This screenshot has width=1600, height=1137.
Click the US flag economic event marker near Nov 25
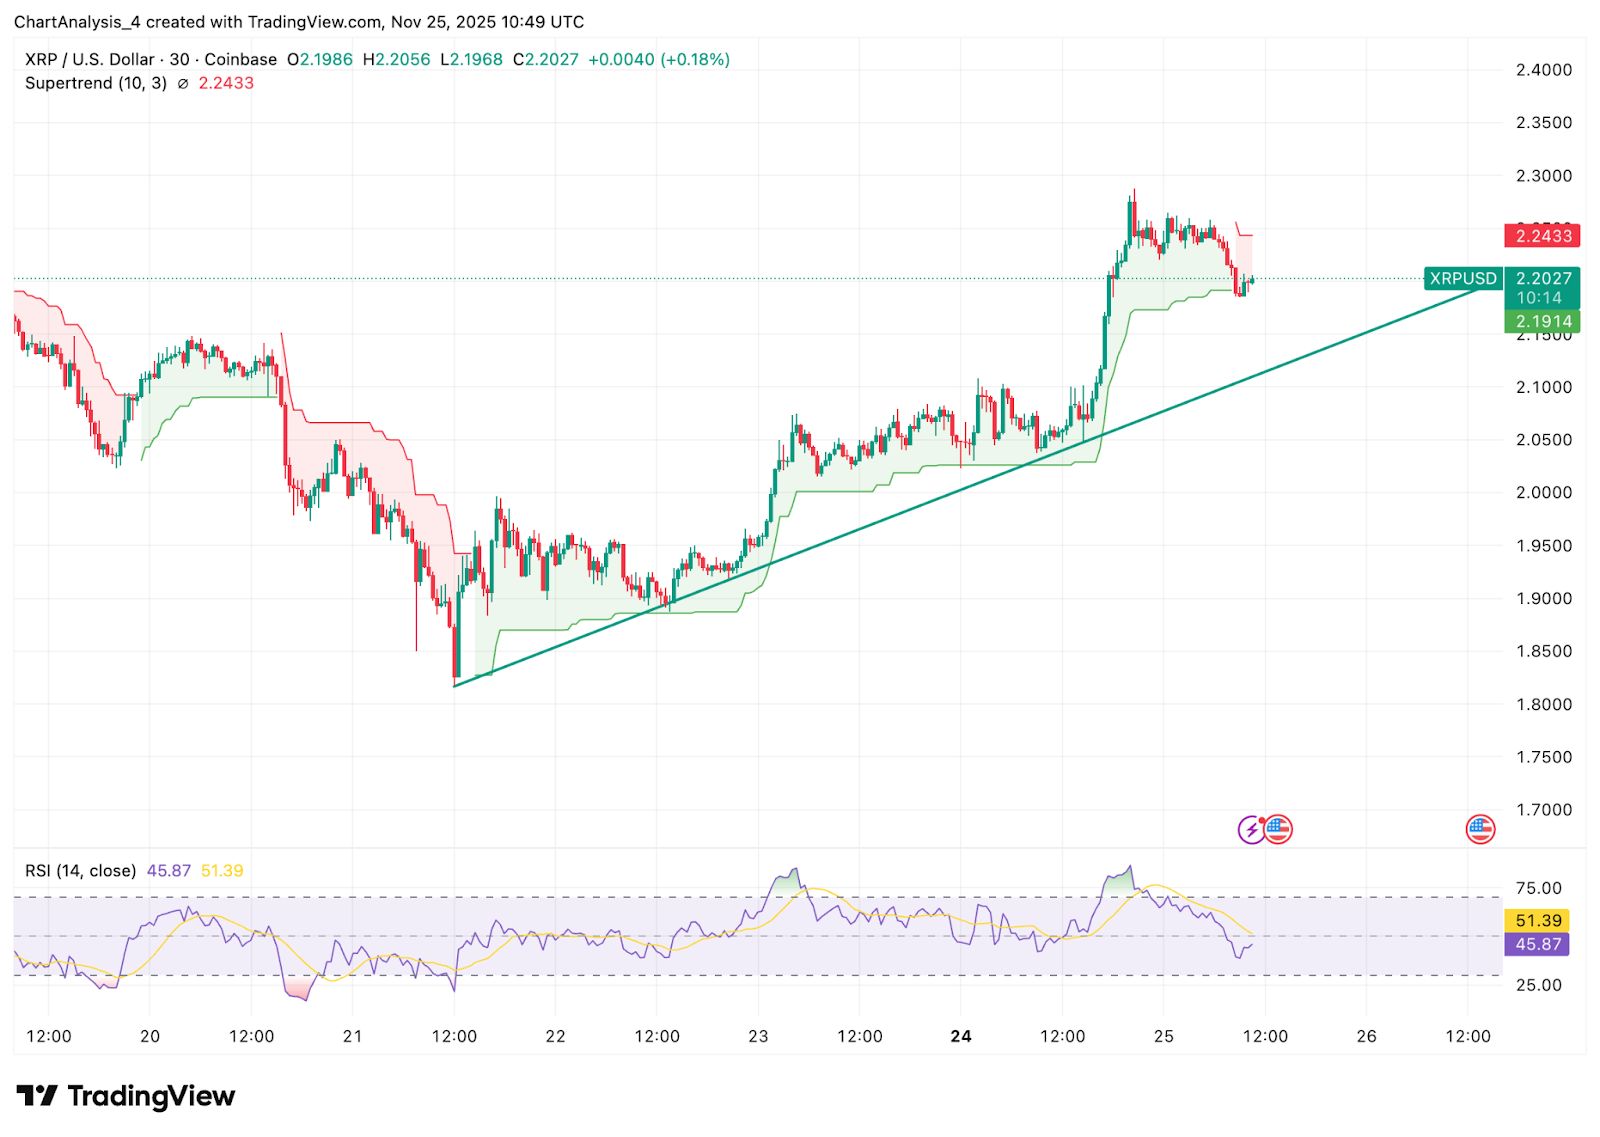pos(1279,829)
